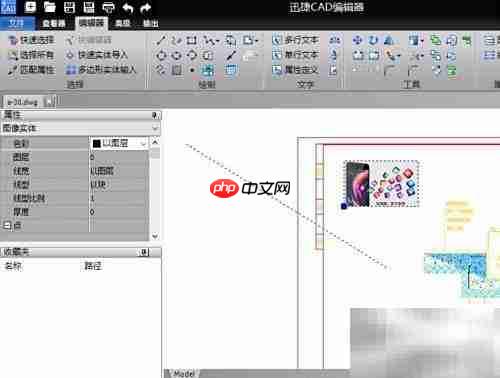Click the blue grip handle on the image
The height and width of the screenshot is (378, 500).
coord(344,206)
